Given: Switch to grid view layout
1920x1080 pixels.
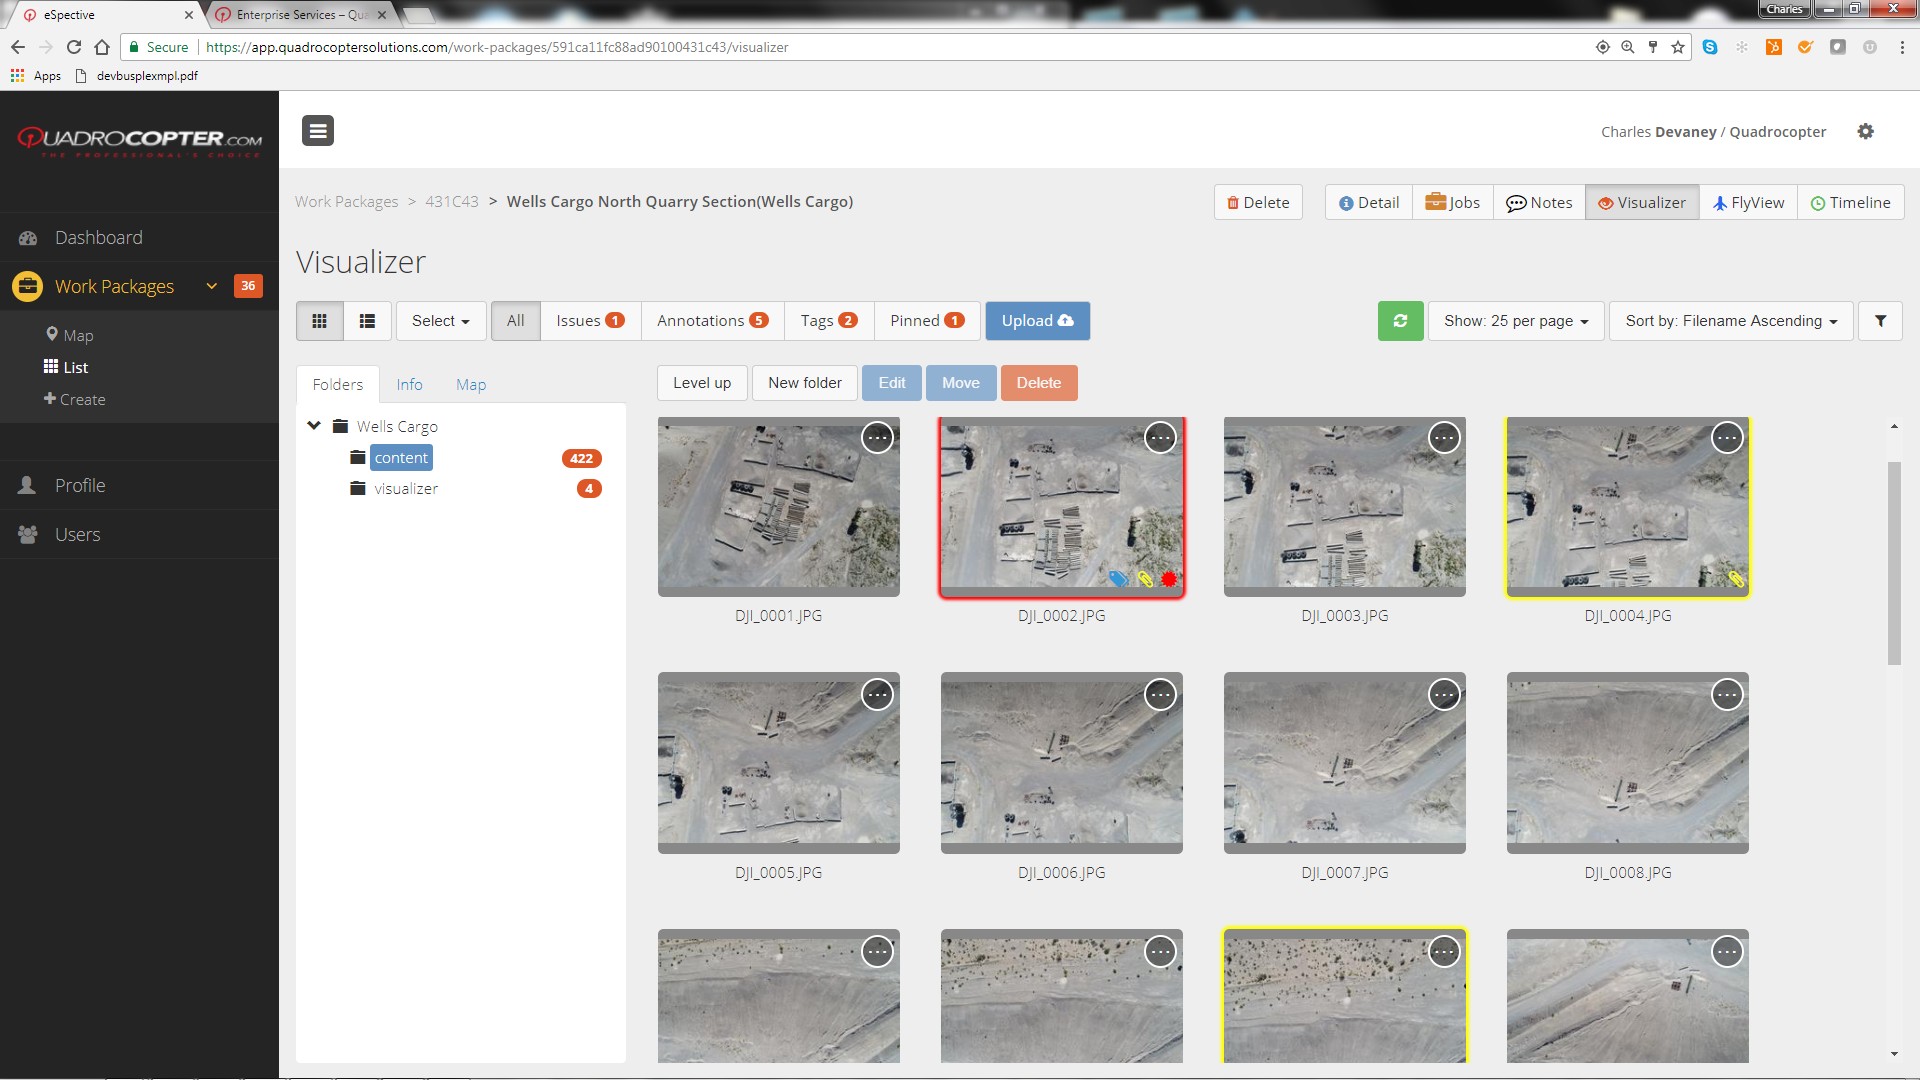Looking at the screenshot, I should click(x=320, y=321).
